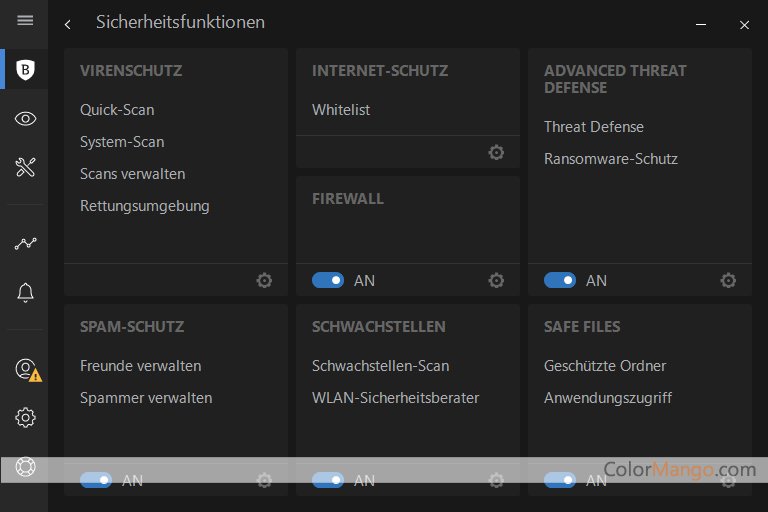
Task: Toggle the Firewall switch
Action: [x=328, y=281]
